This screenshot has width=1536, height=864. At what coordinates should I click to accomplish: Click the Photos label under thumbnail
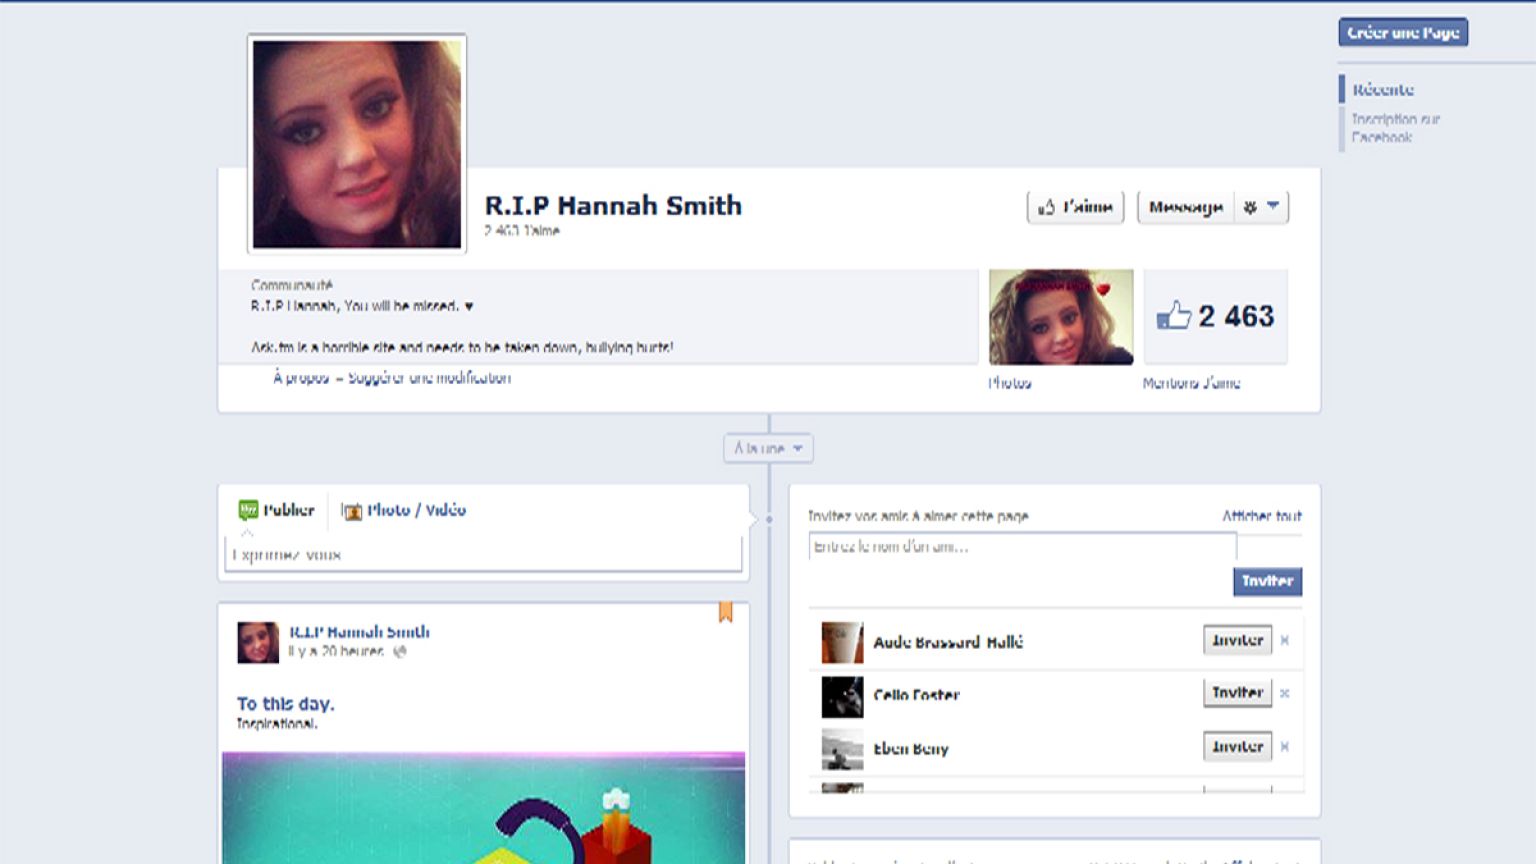[1010, 383]
